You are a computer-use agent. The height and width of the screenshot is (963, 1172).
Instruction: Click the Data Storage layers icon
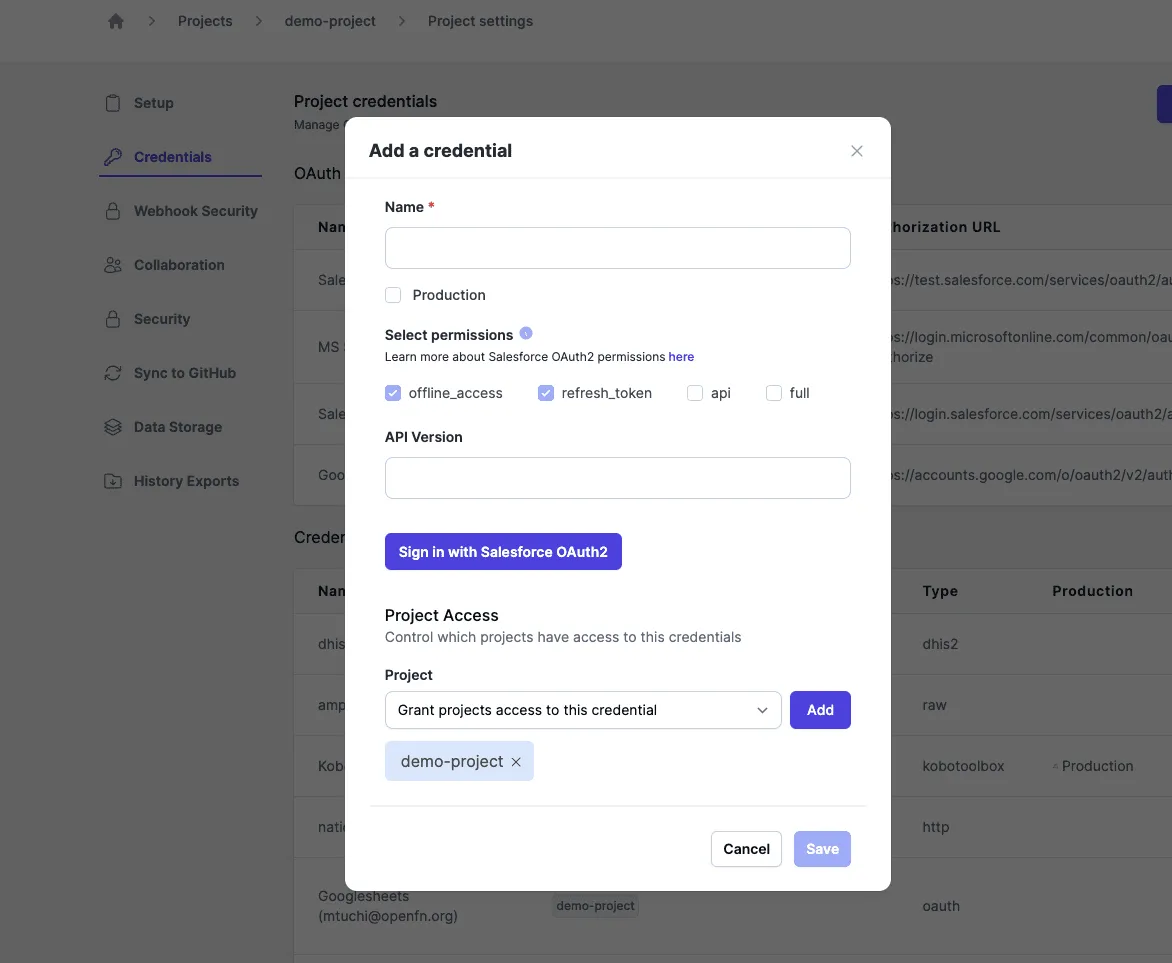click(113, 427)
